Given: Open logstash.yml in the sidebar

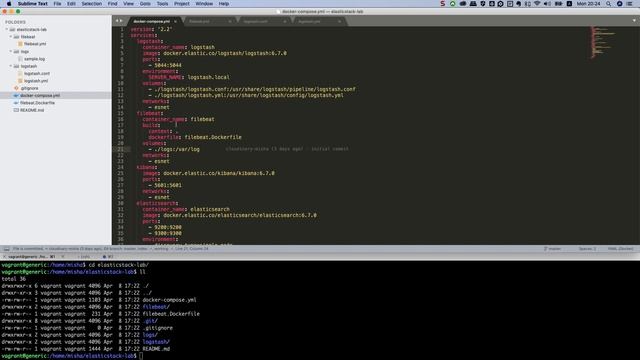Looking at the screenshot, I should click(x=36, y=81).
